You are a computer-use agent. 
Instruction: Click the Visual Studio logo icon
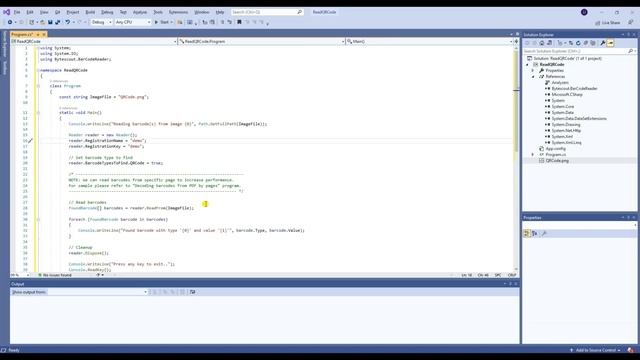click(7, 12)
